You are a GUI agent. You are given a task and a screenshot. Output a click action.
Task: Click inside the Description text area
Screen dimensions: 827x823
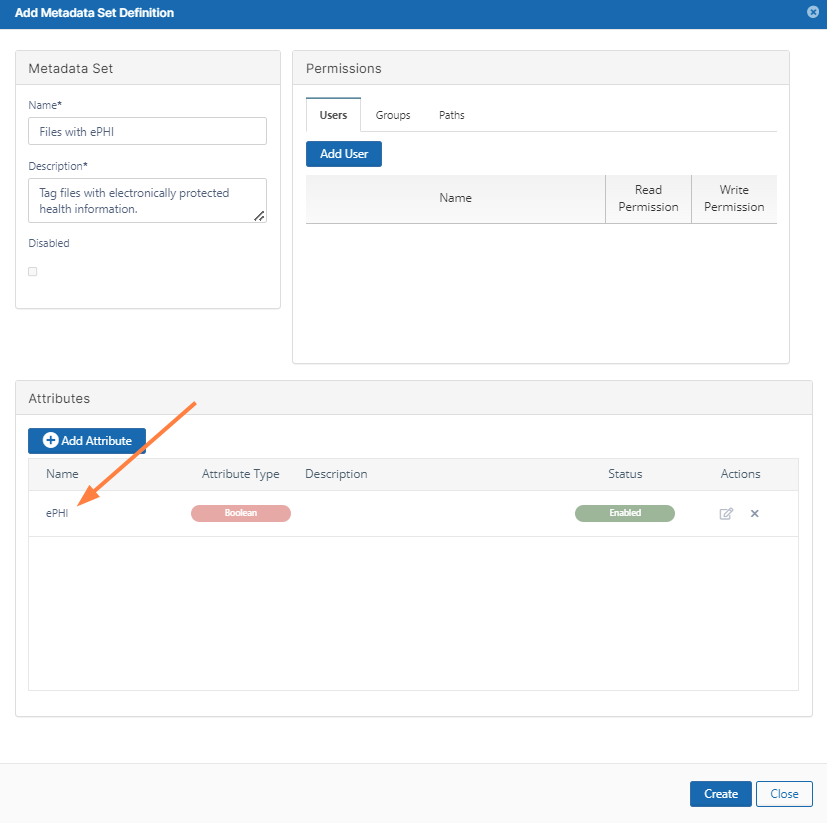pos(147,201)
